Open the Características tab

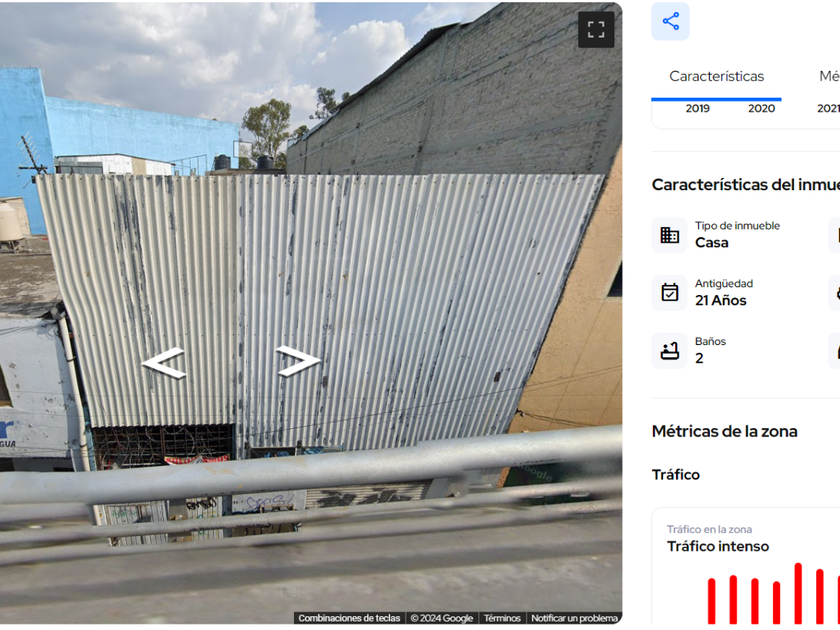coord(716,77)
